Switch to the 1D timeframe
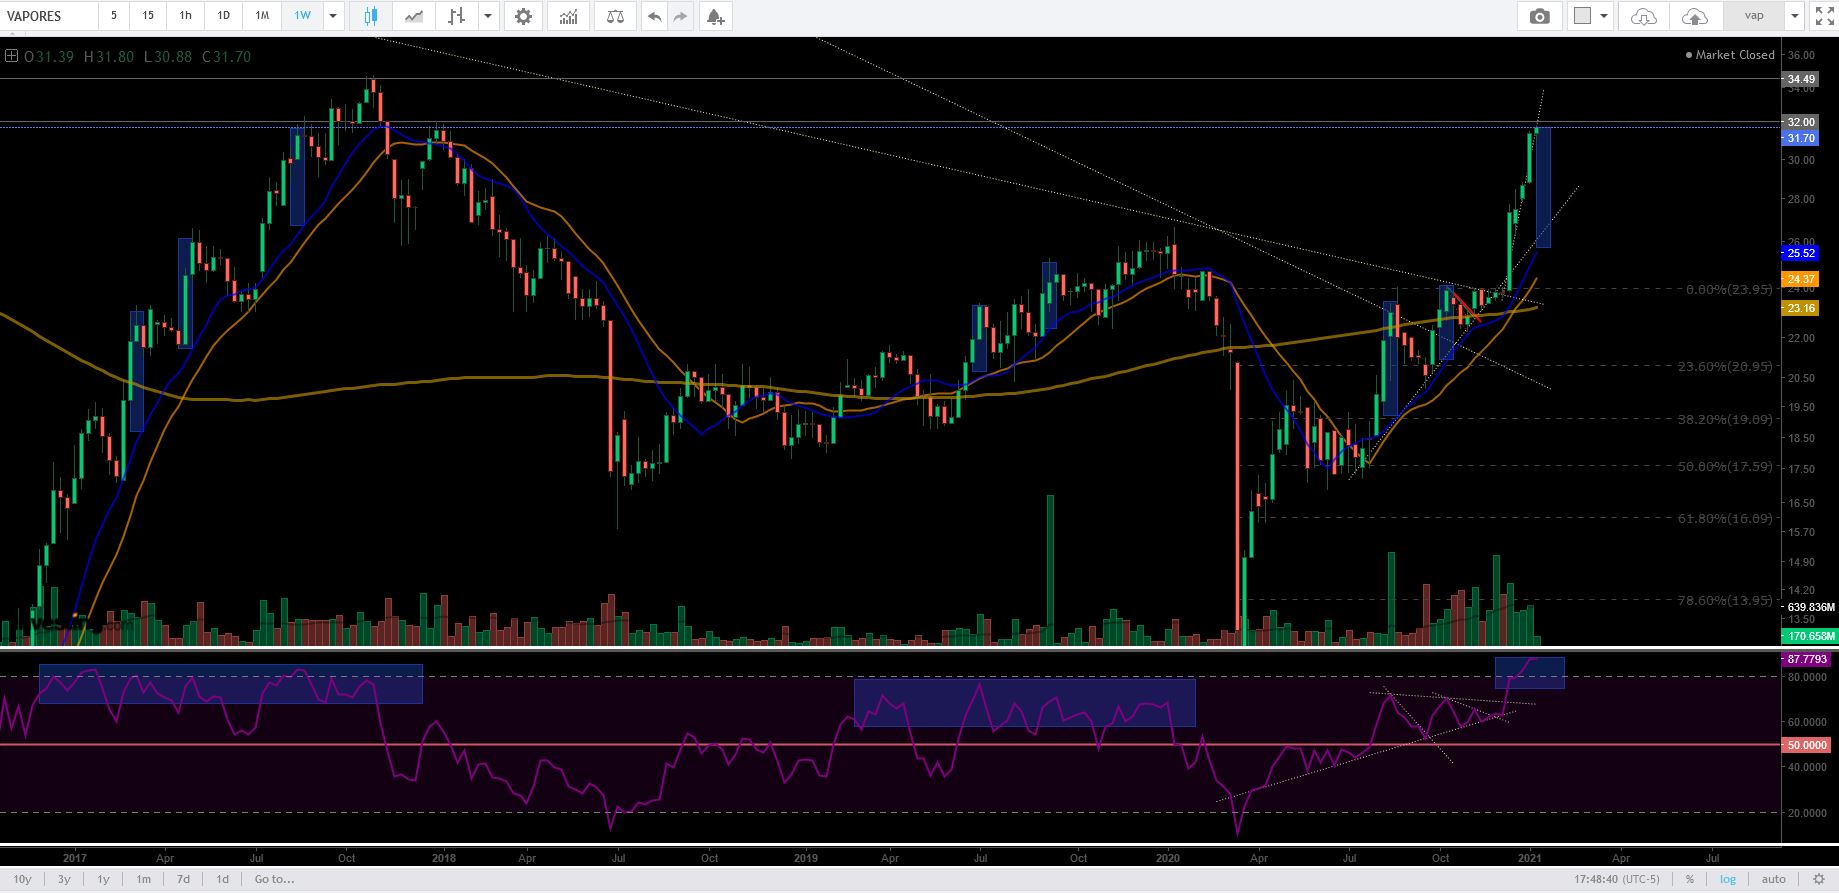Viewport: 1839px width, 893px height. [x=223, y=16]
